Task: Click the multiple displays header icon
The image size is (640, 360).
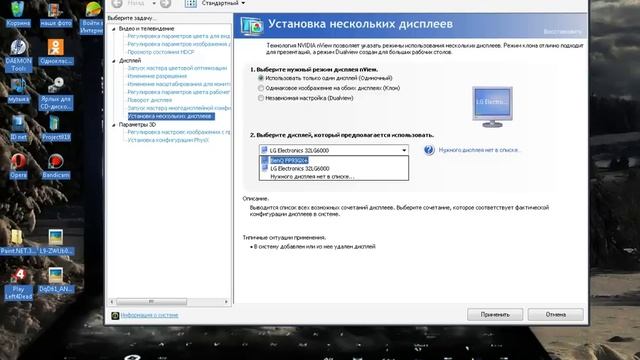Action: point(251,26)
